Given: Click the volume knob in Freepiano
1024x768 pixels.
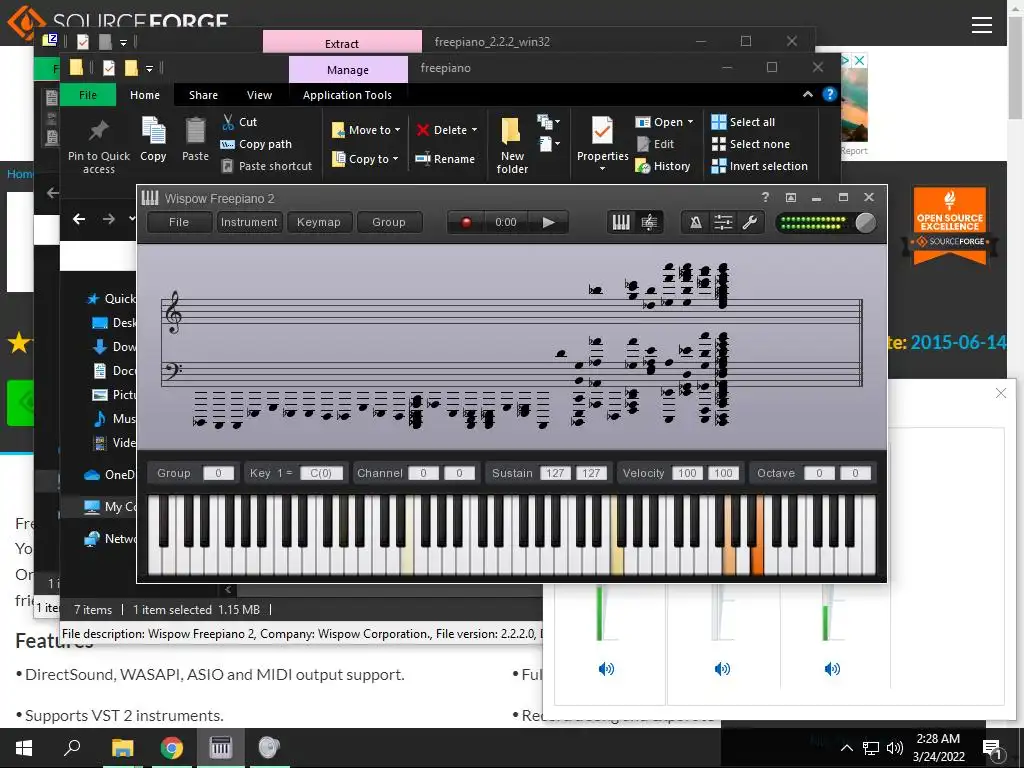Looking at the screenshot, I should (865, 223).
